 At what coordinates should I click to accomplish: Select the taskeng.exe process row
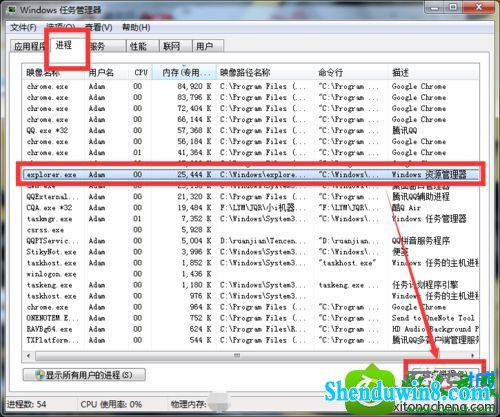click(251, 285)
